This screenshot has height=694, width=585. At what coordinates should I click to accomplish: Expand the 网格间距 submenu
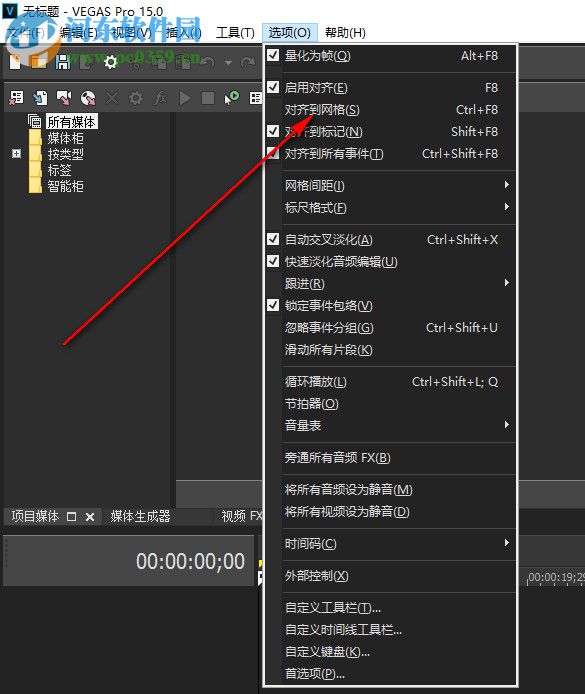point(391,185)
